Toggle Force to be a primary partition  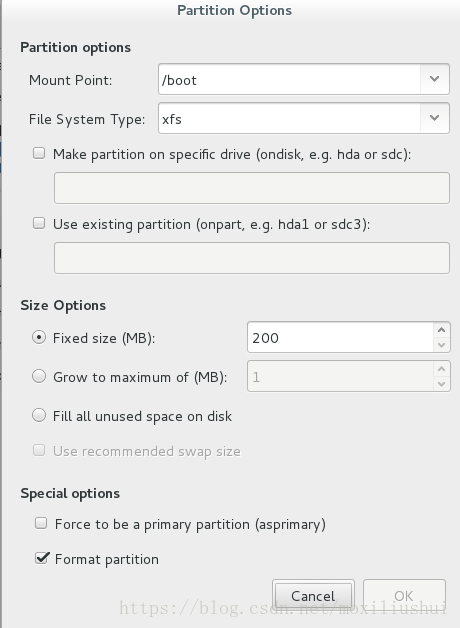click(41, 523)
